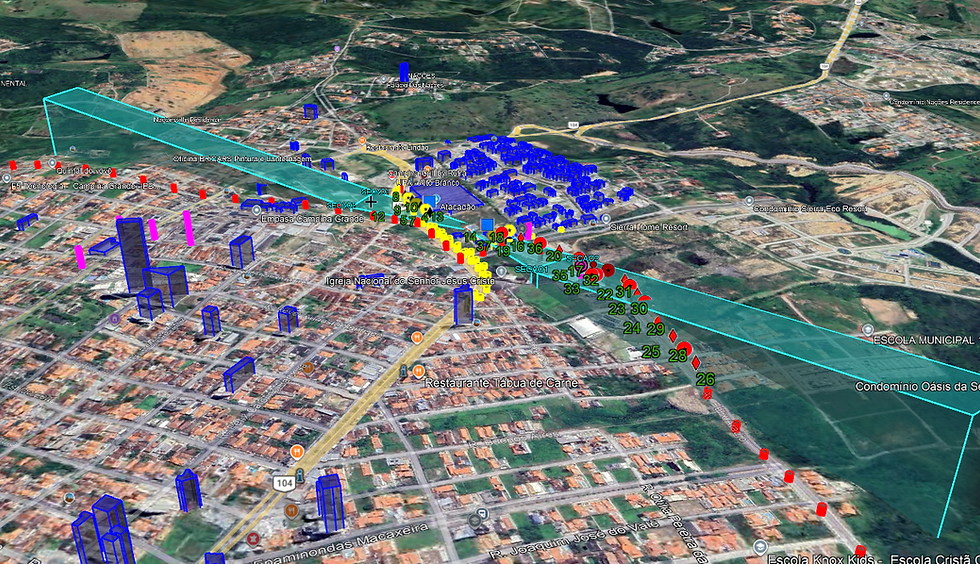The height and width of the screenshot is (564, 980).
Task: Click the Igreja Nacional church pin icon
Action: pyautogui.click(x=501, y=272)
